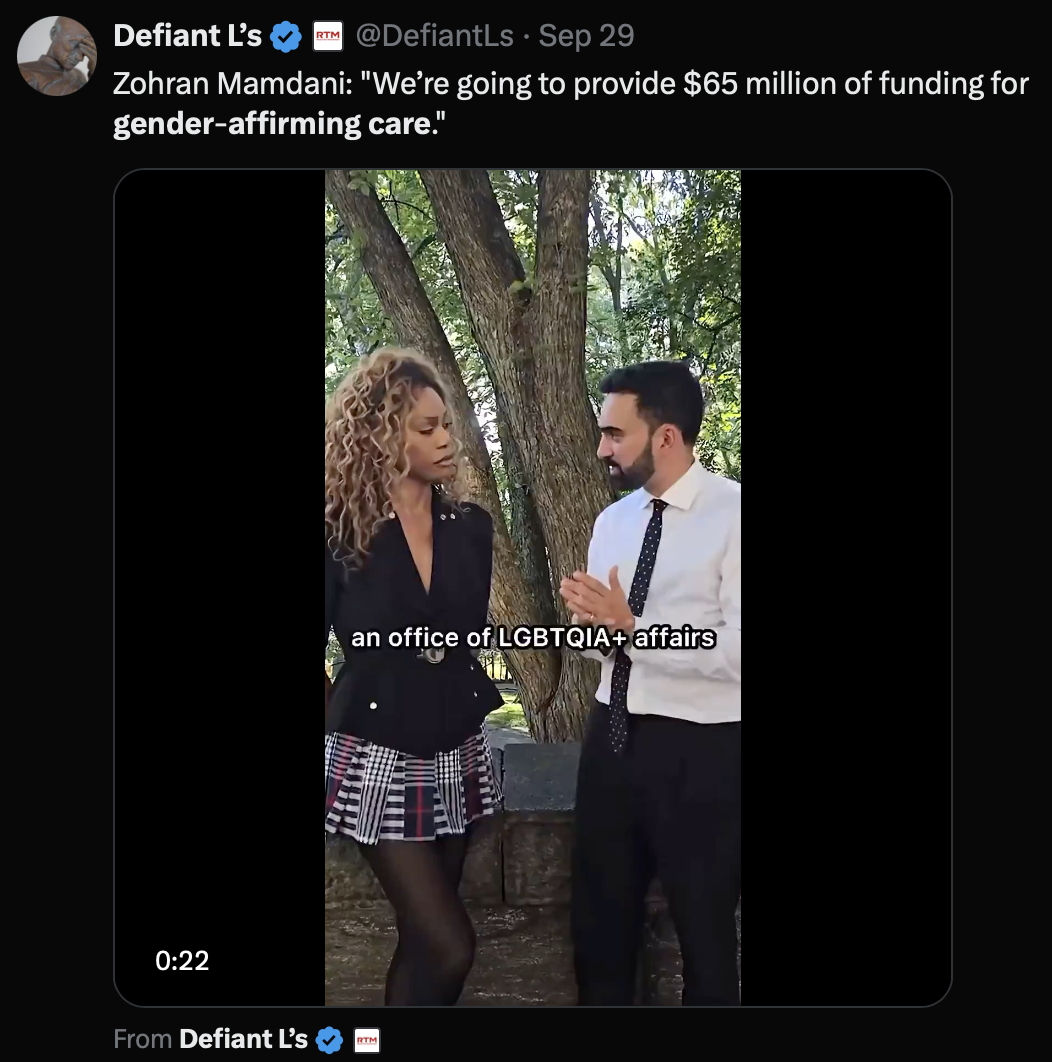The width and height of the screenshot is (1052, 1062).
Task: Click the 0:22 video duration label
Action: 182,961
